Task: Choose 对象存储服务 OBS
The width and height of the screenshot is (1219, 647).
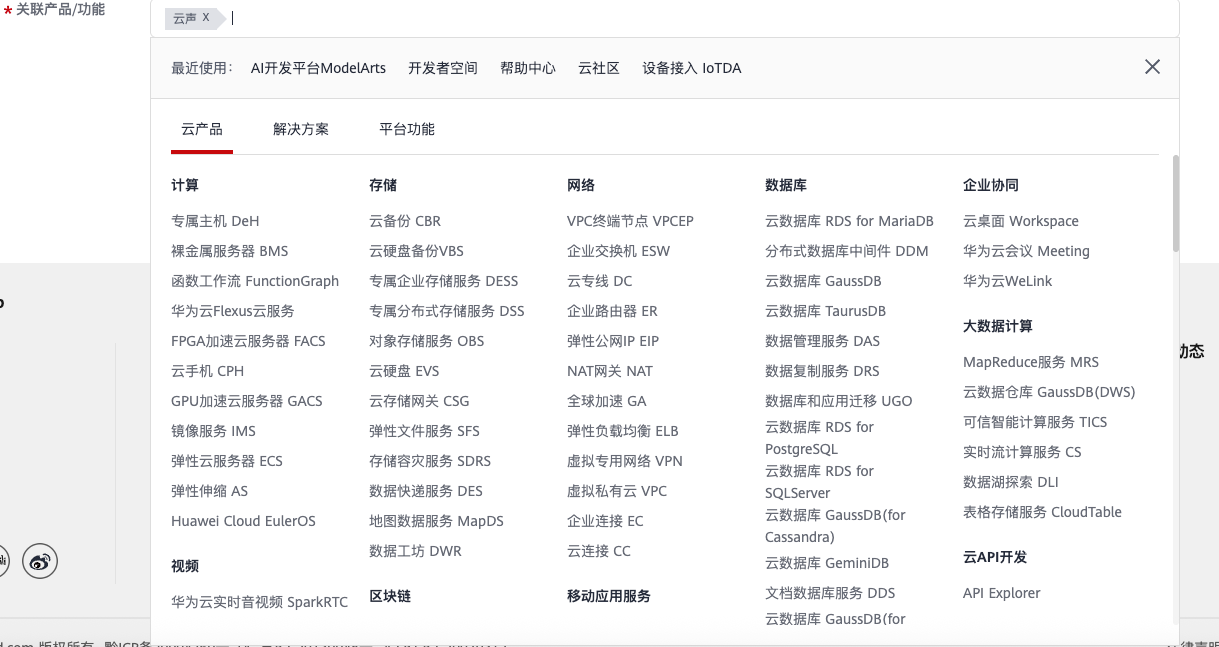Action: click(427, 341)
